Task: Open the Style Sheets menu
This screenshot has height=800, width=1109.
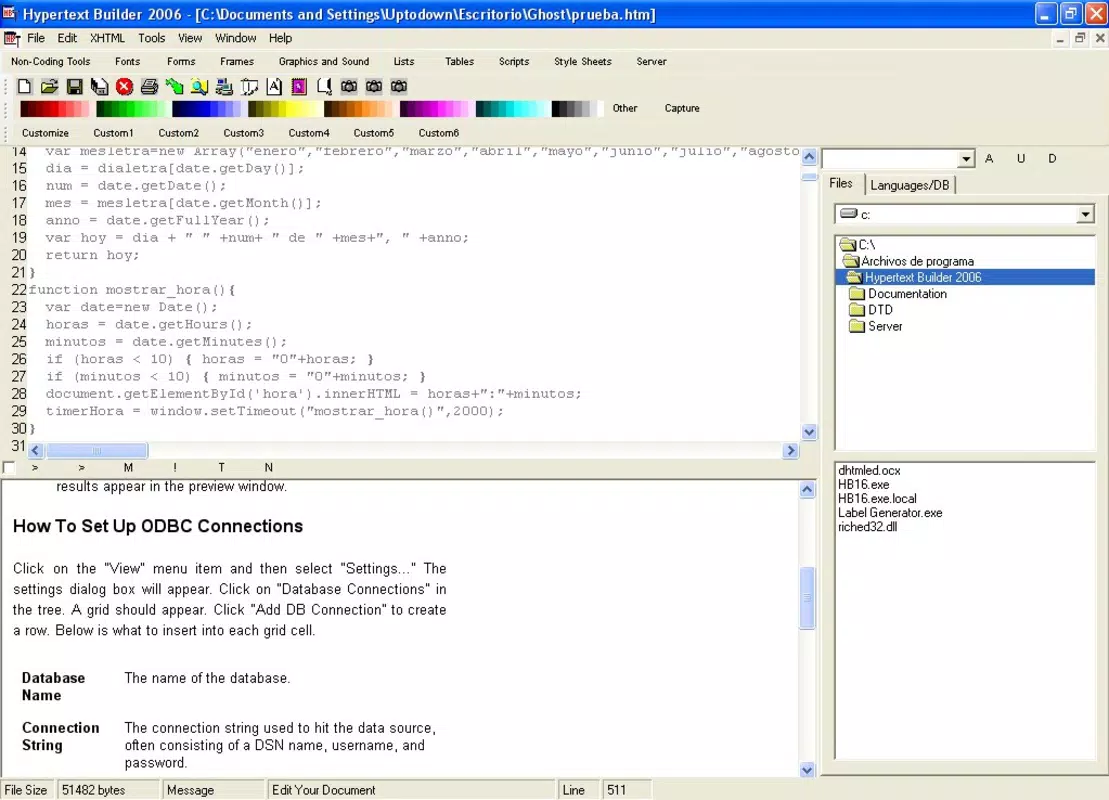Action: [x=583, y=62]
